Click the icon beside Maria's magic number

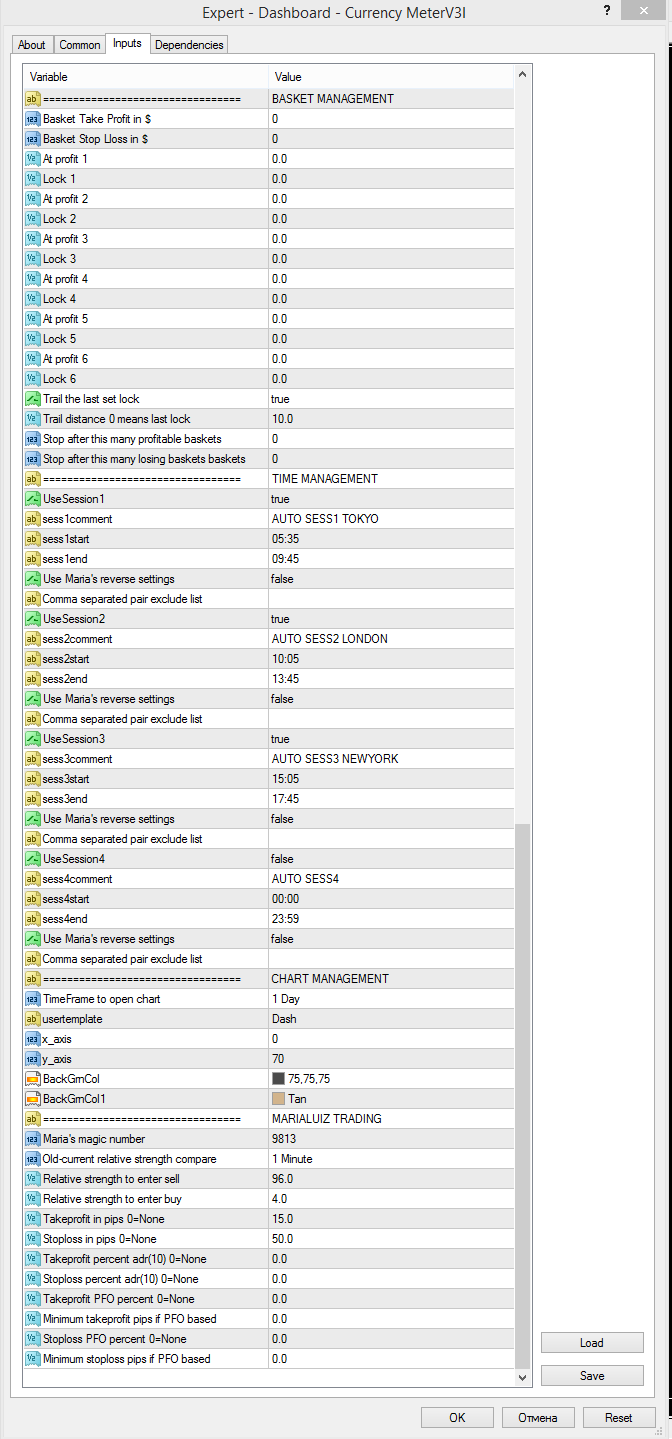pos(32,1139)
